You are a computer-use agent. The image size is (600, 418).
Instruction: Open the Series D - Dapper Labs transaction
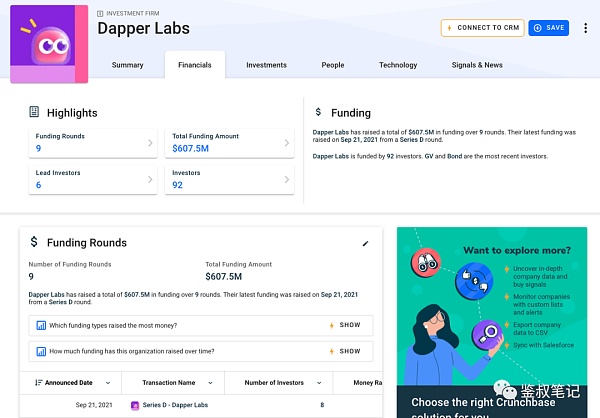pos(175,405)
